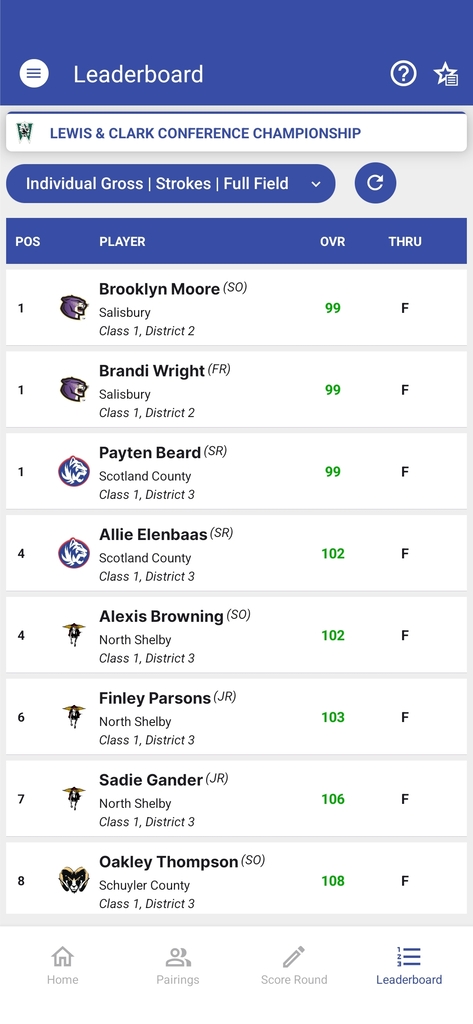Select the Leaderboard list icon
Screen dimensions: 473x1024
[409, 957]
